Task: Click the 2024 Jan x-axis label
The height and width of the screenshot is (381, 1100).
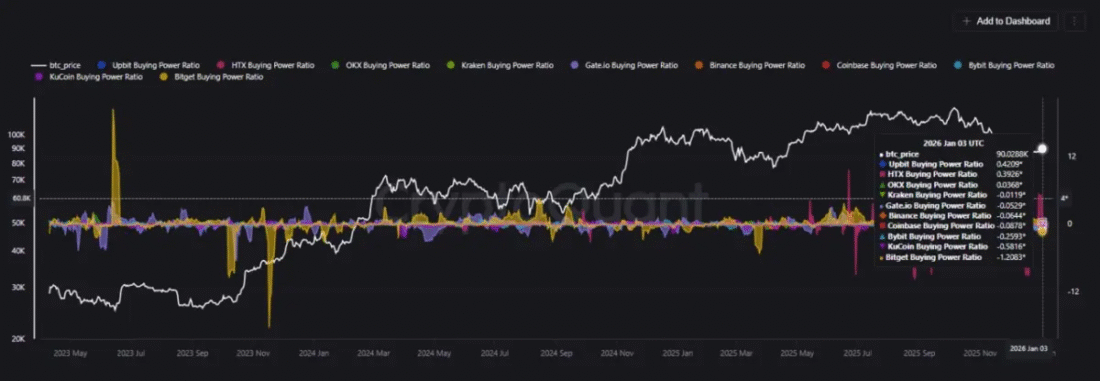Action: (x=314, y=353)
